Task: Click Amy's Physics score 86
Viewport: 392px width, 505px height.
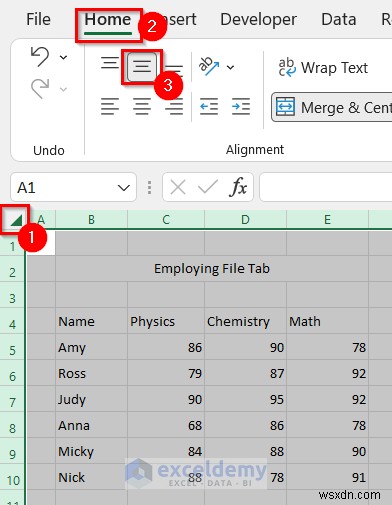Action: point(166,347)
